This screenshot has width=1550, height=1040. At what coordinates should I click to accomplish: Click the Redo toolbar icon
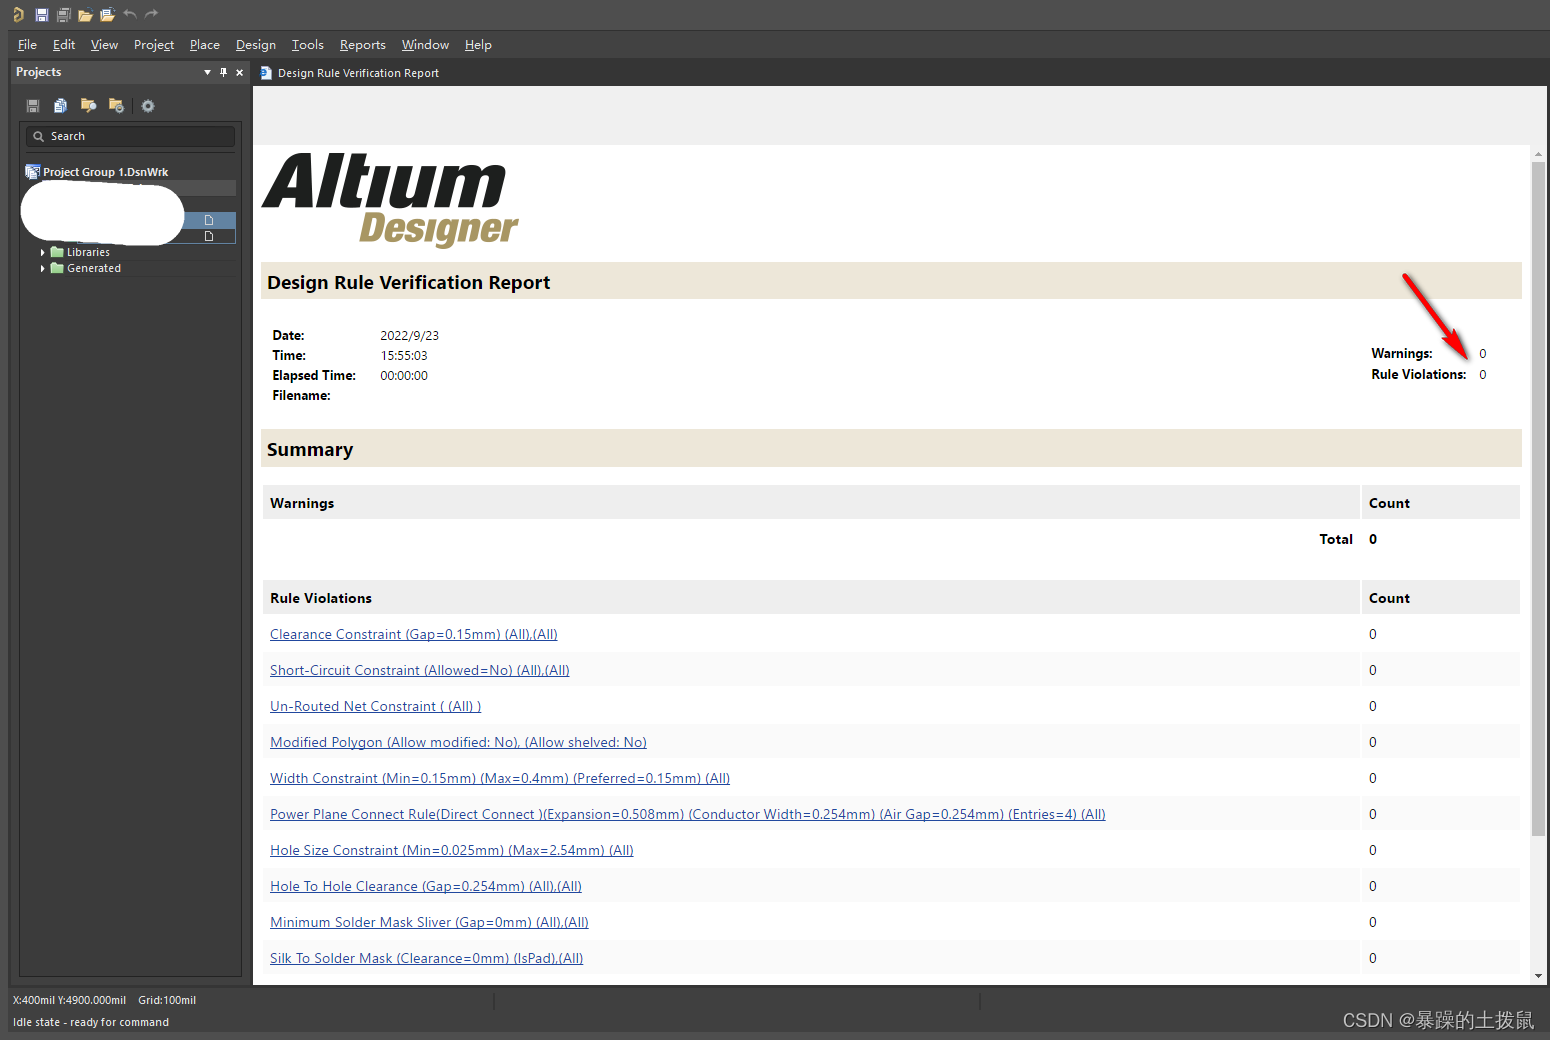[151, 14]
